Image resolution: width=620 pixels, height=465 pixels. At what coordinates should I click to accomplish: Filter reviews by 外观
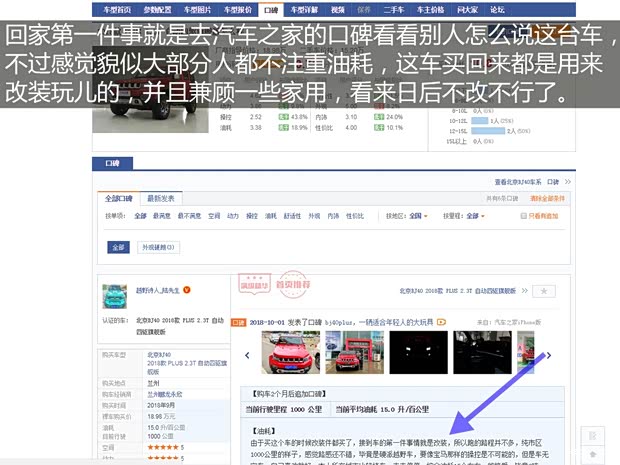pos(314,216)
